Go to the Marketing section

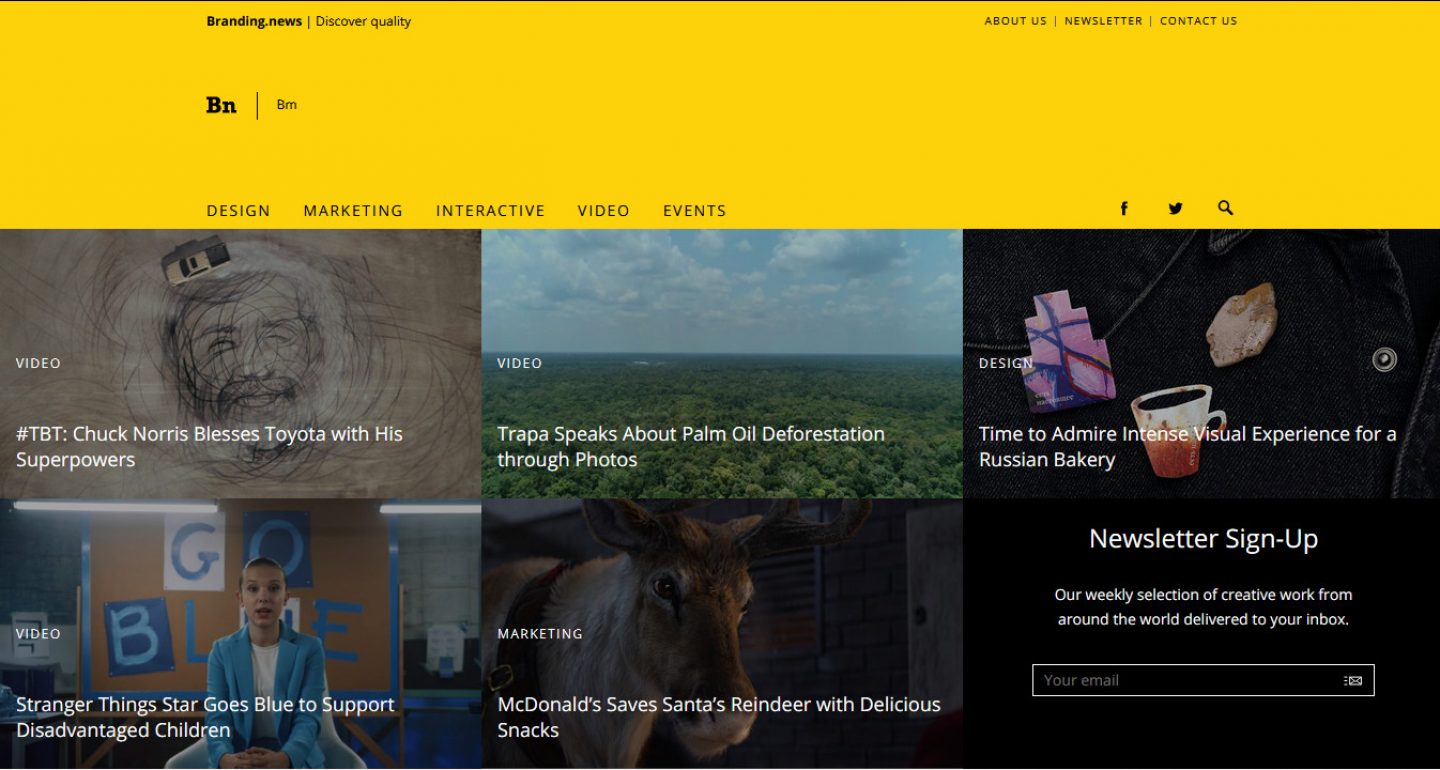(x=353, y=211)
